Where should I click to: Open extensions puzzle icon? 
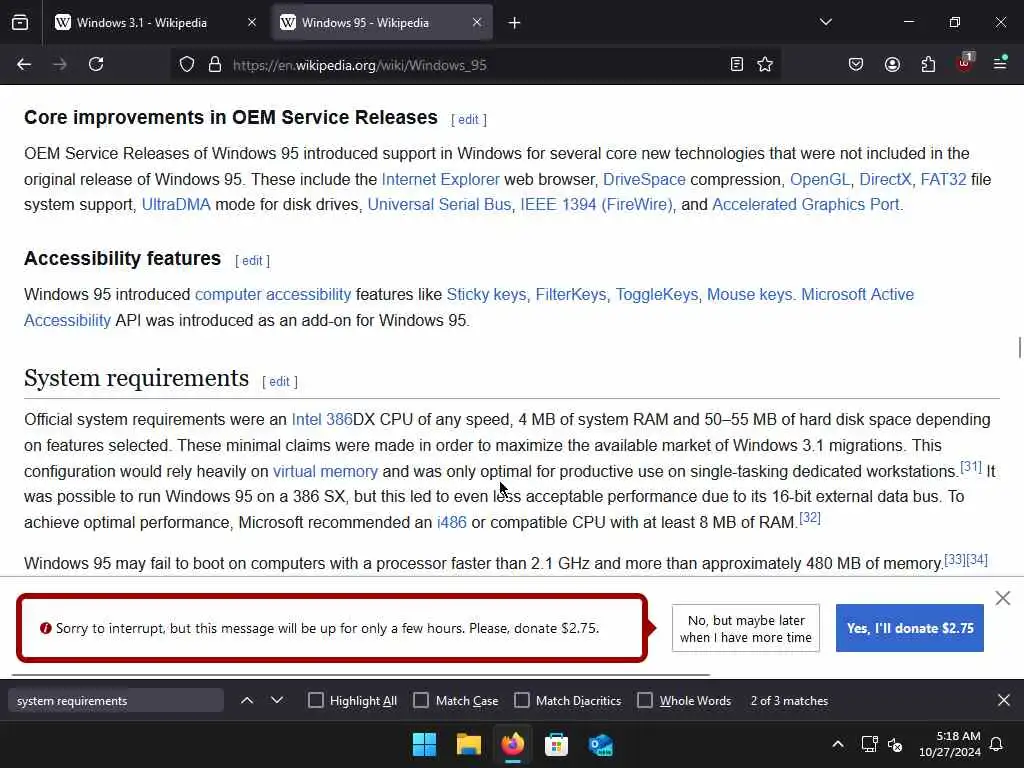928,64
